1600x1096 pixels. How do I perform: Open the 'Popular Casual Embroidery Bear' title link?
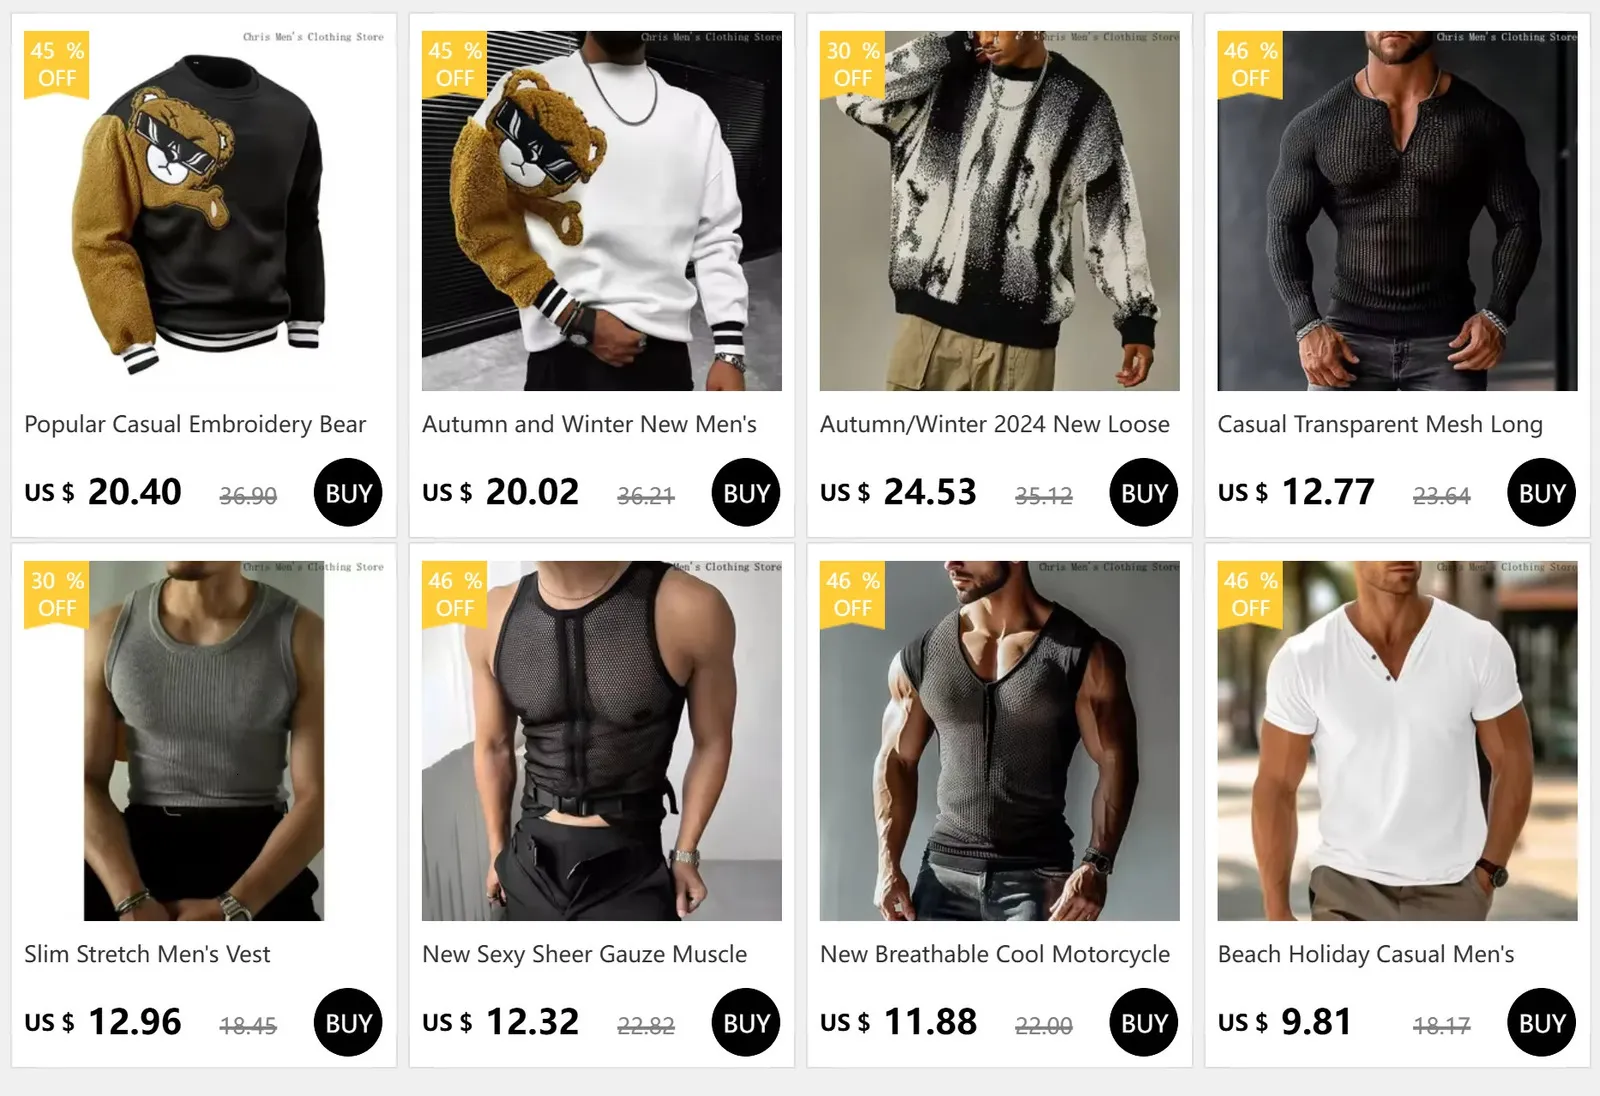pos(195,425)
